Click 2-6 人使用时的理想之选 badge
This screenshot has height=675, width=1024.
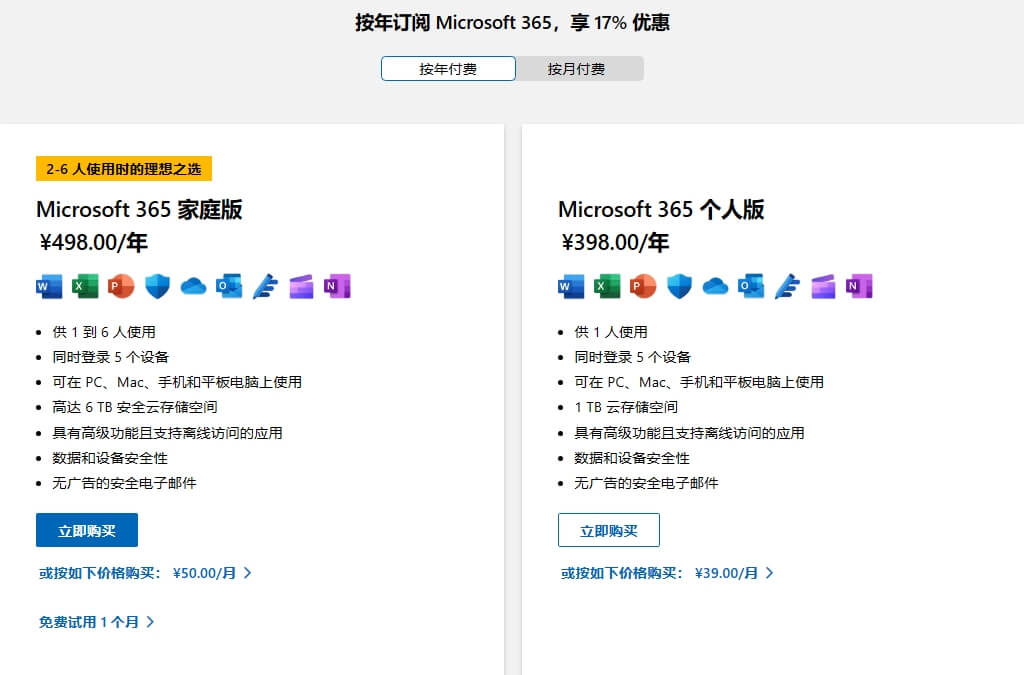(x=124, y=169)
